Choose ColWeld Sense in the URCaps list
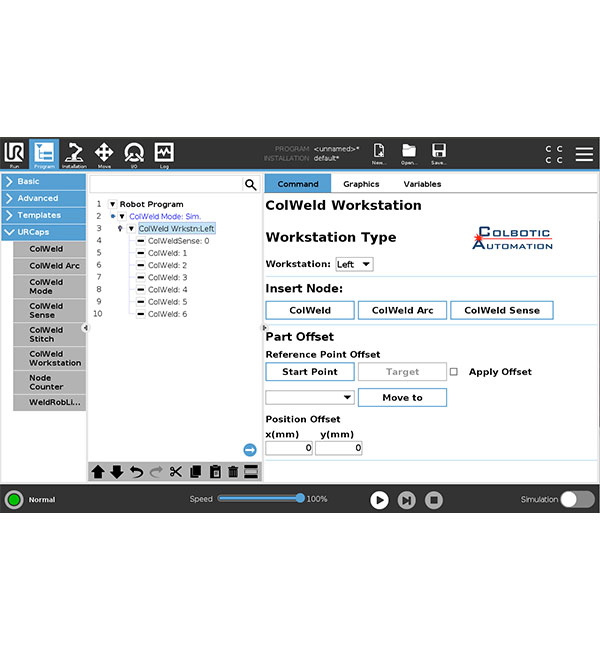This screenshot has height=650, width=600. [x=49, y=310]
